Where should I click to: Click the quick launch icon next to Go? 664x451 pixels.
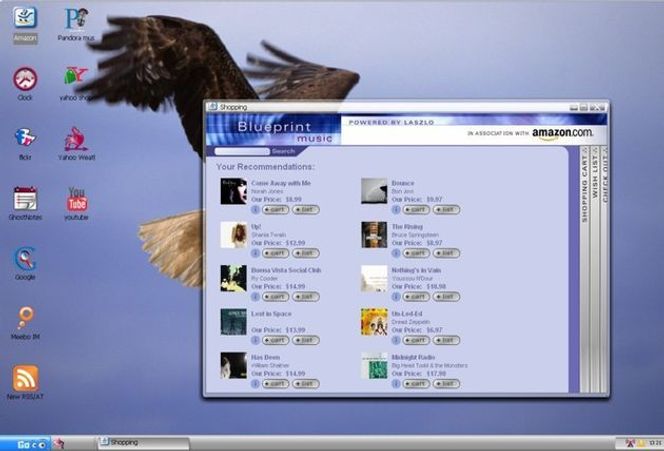tap(58, 443)
